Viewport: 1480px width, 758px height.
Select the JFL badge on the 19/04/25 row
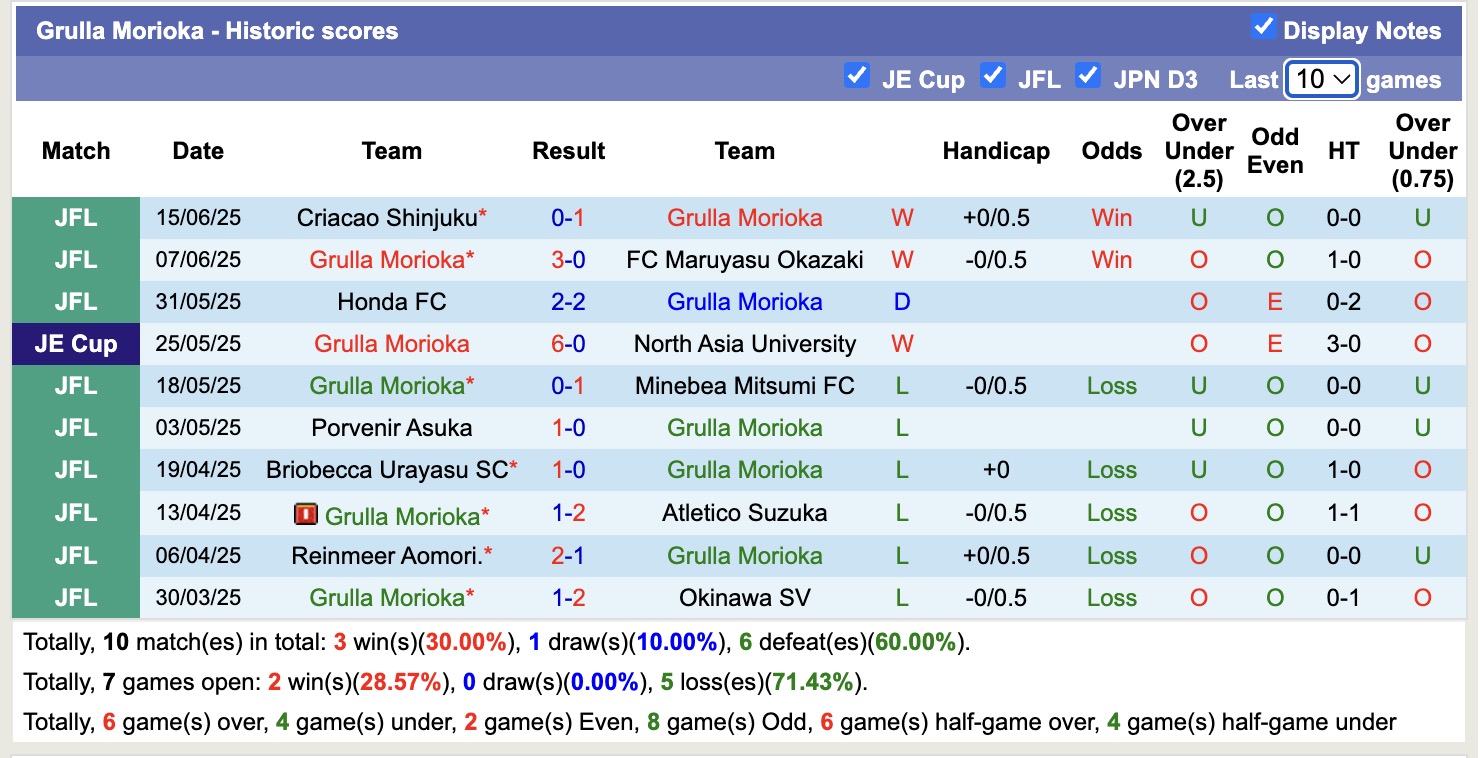tap(75, 469)
